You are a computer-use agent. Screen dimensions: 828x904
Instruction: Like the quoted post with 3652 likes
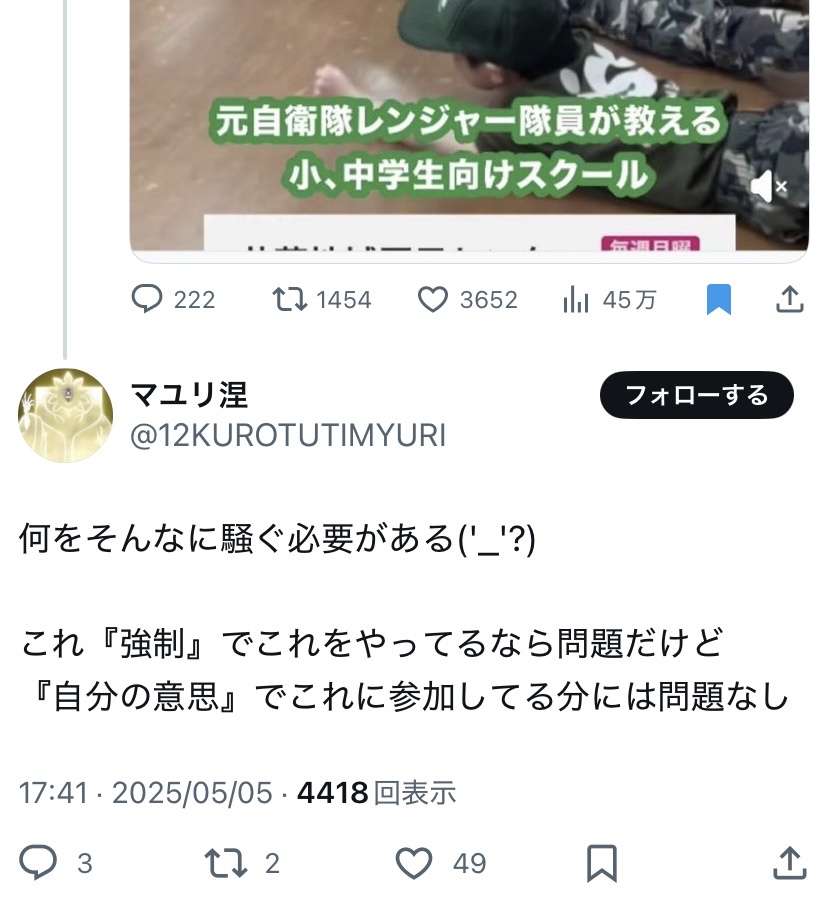pyautogui.click(x=468, y=300)
